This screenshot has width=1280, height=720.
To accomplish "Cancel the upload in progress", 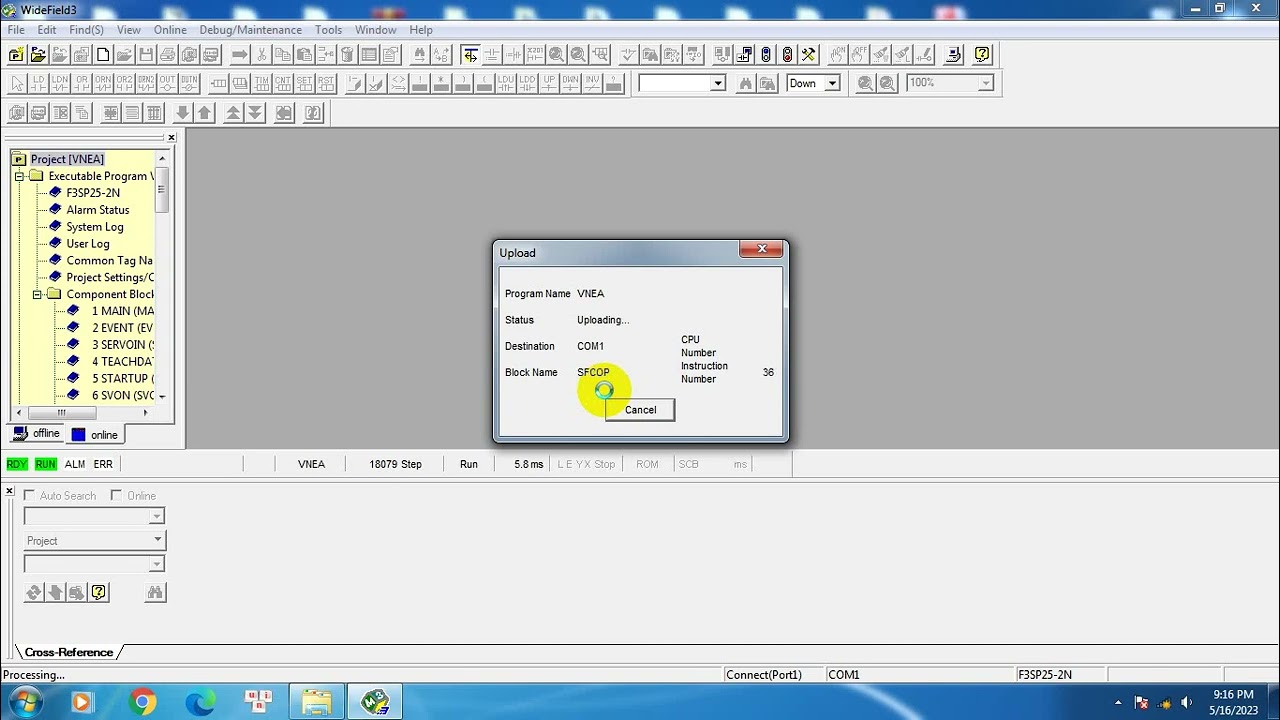I will pyautogui.click(x=640, y=410).
